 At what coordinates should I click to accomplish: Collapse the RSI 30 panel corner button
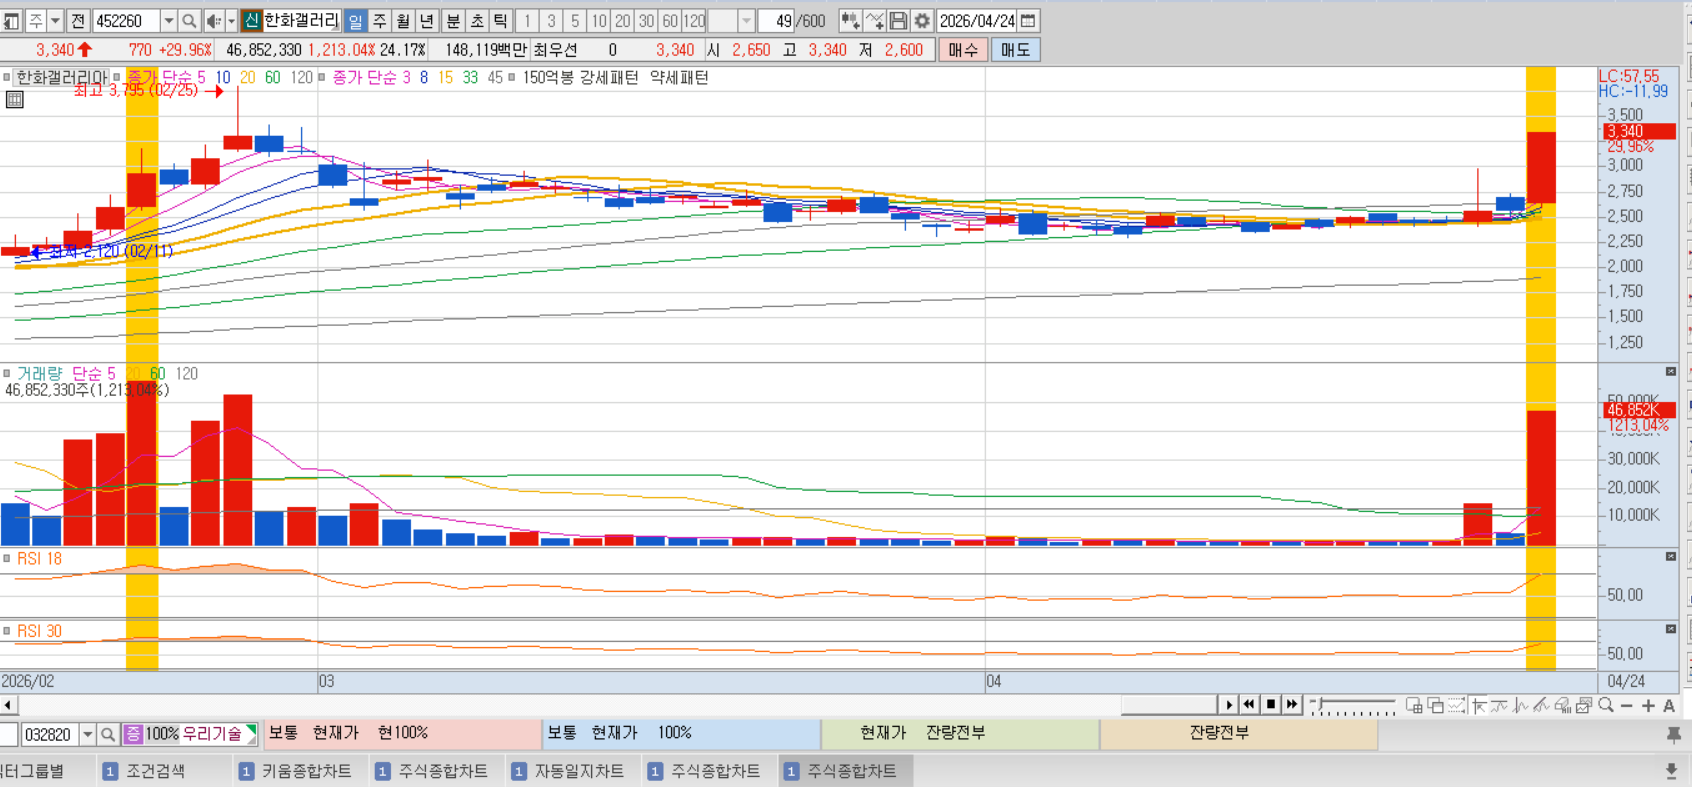(x=1671, y=629)
